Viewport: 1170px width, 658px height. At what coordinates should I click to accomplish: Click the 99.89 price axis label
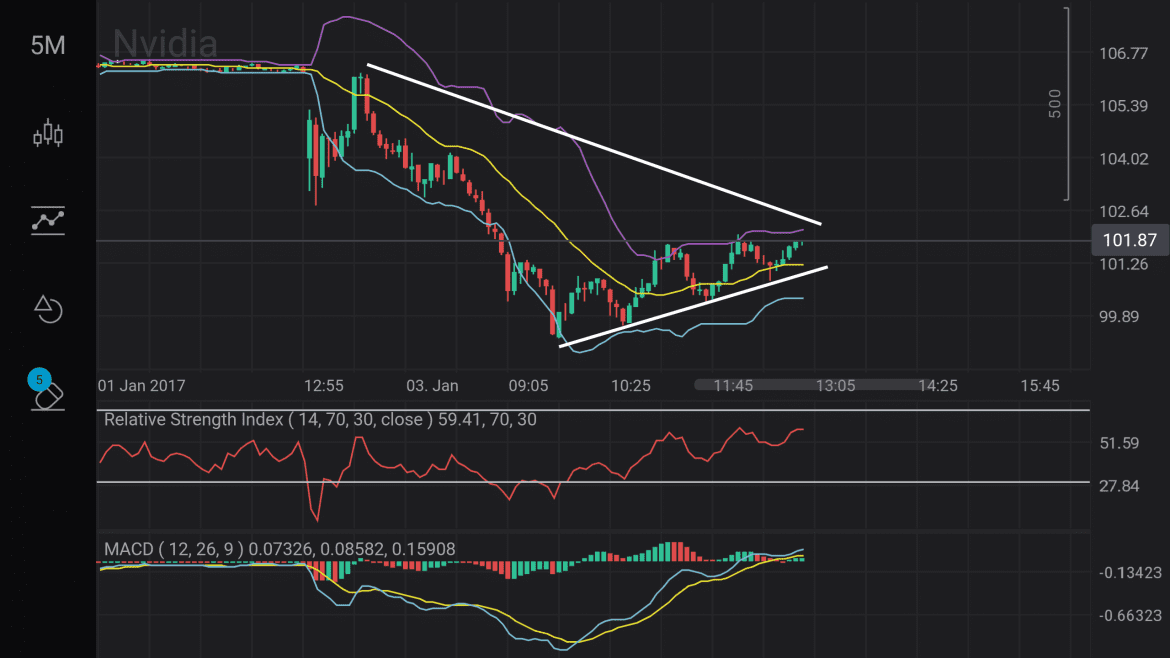pyautogui.click(x=1119, y=316)
